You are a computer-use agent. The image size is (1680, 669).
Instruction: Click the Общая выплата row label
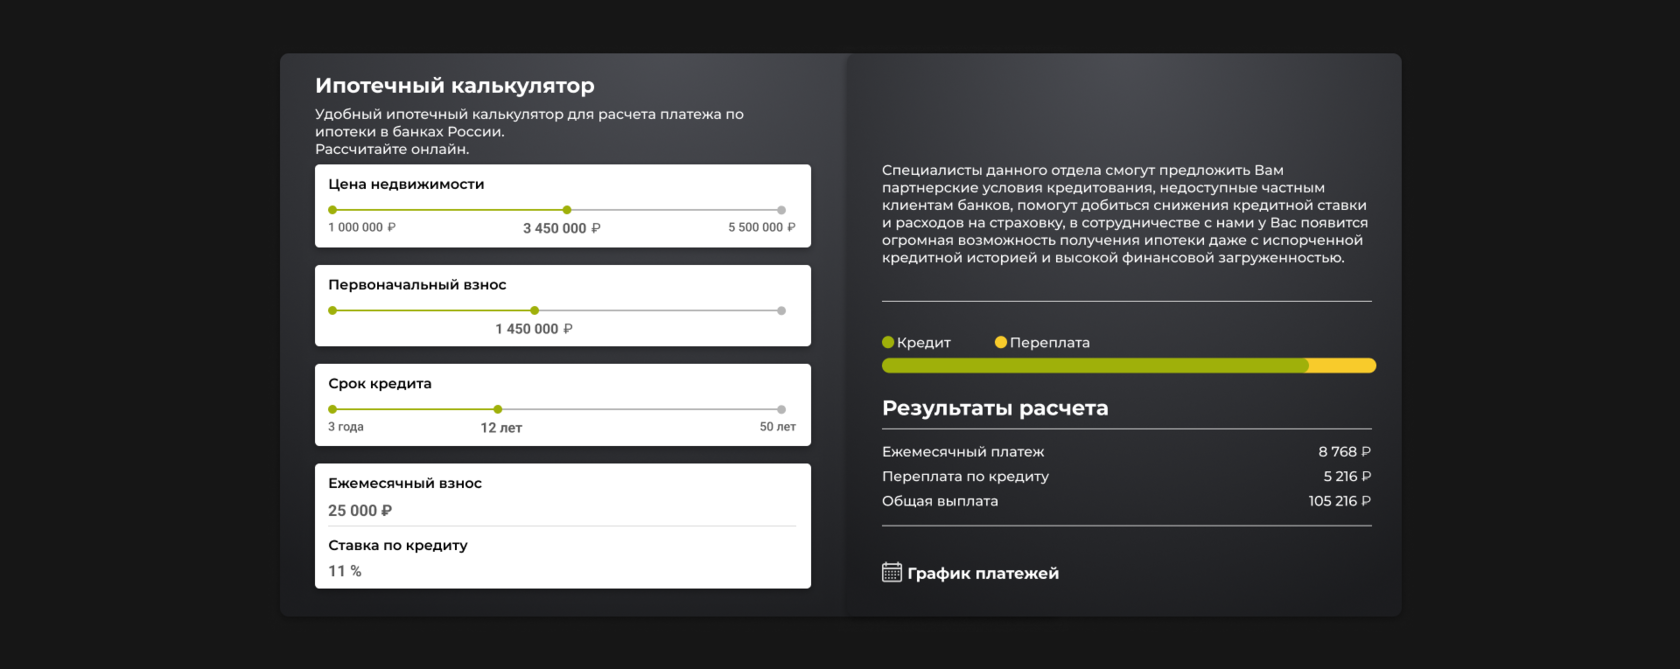click(940, 501)
